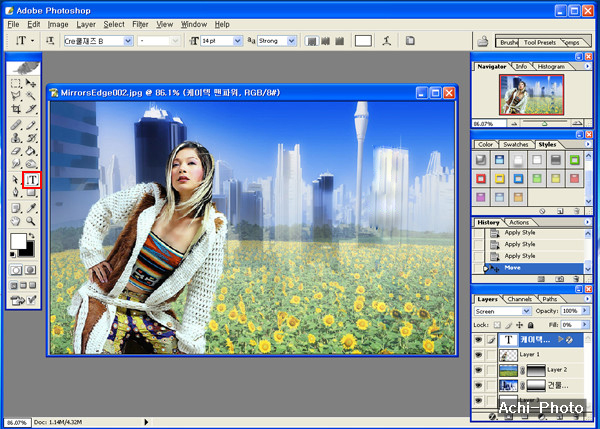Viewport: 600px width, 429px height.
Task: Open the font family dropdown
Action: point(98,41)
